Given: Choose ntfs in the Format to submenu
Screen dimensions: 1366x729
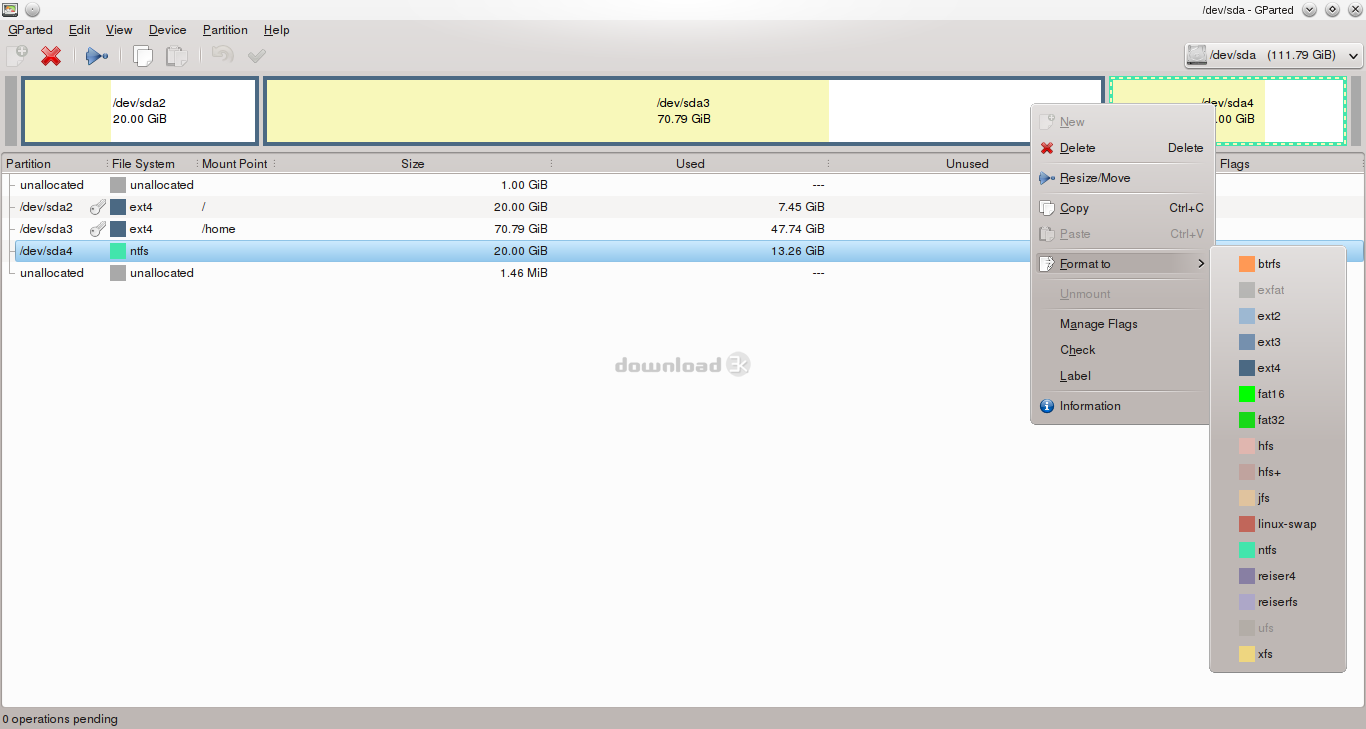Looking at the screenshot, I should click(x=1277, y=550).
